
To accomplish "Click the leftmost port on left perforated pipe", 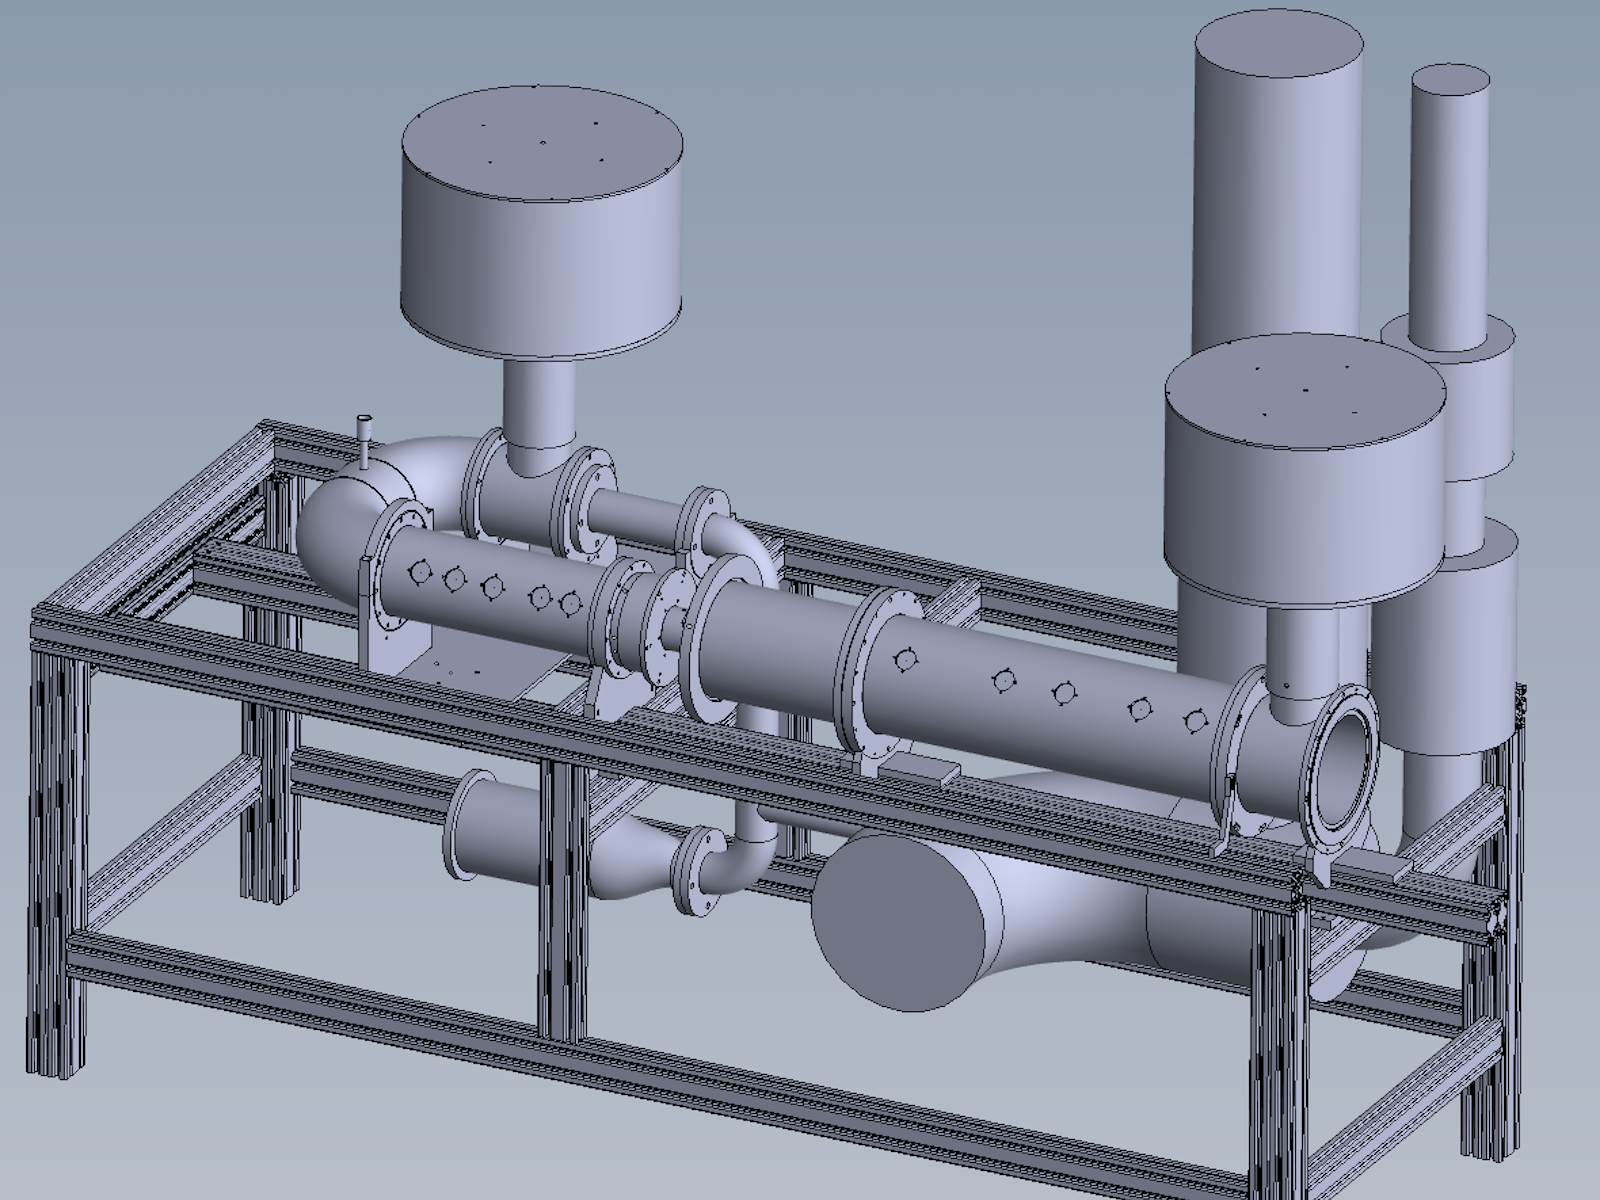I will (x=418, y=571).
